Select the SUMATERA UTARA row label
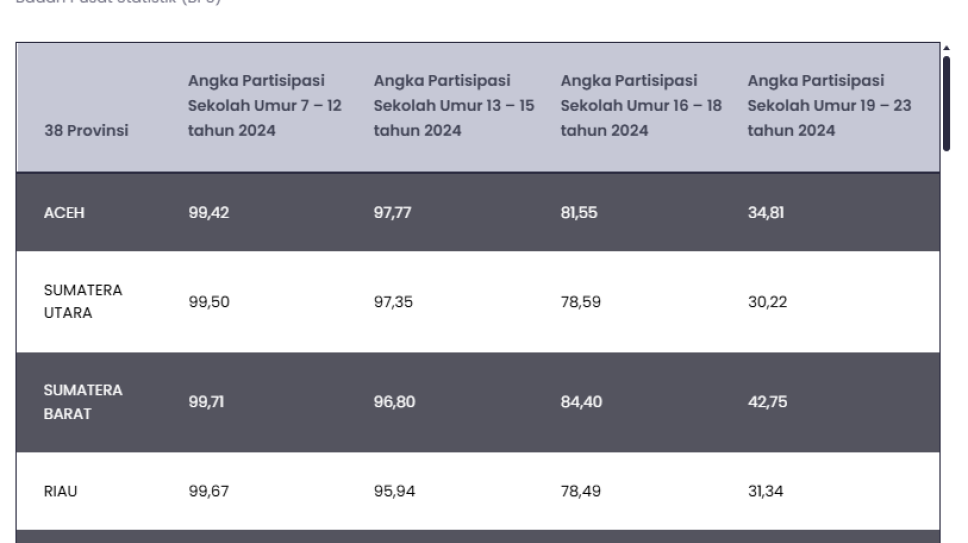 (x=83, y=301)
